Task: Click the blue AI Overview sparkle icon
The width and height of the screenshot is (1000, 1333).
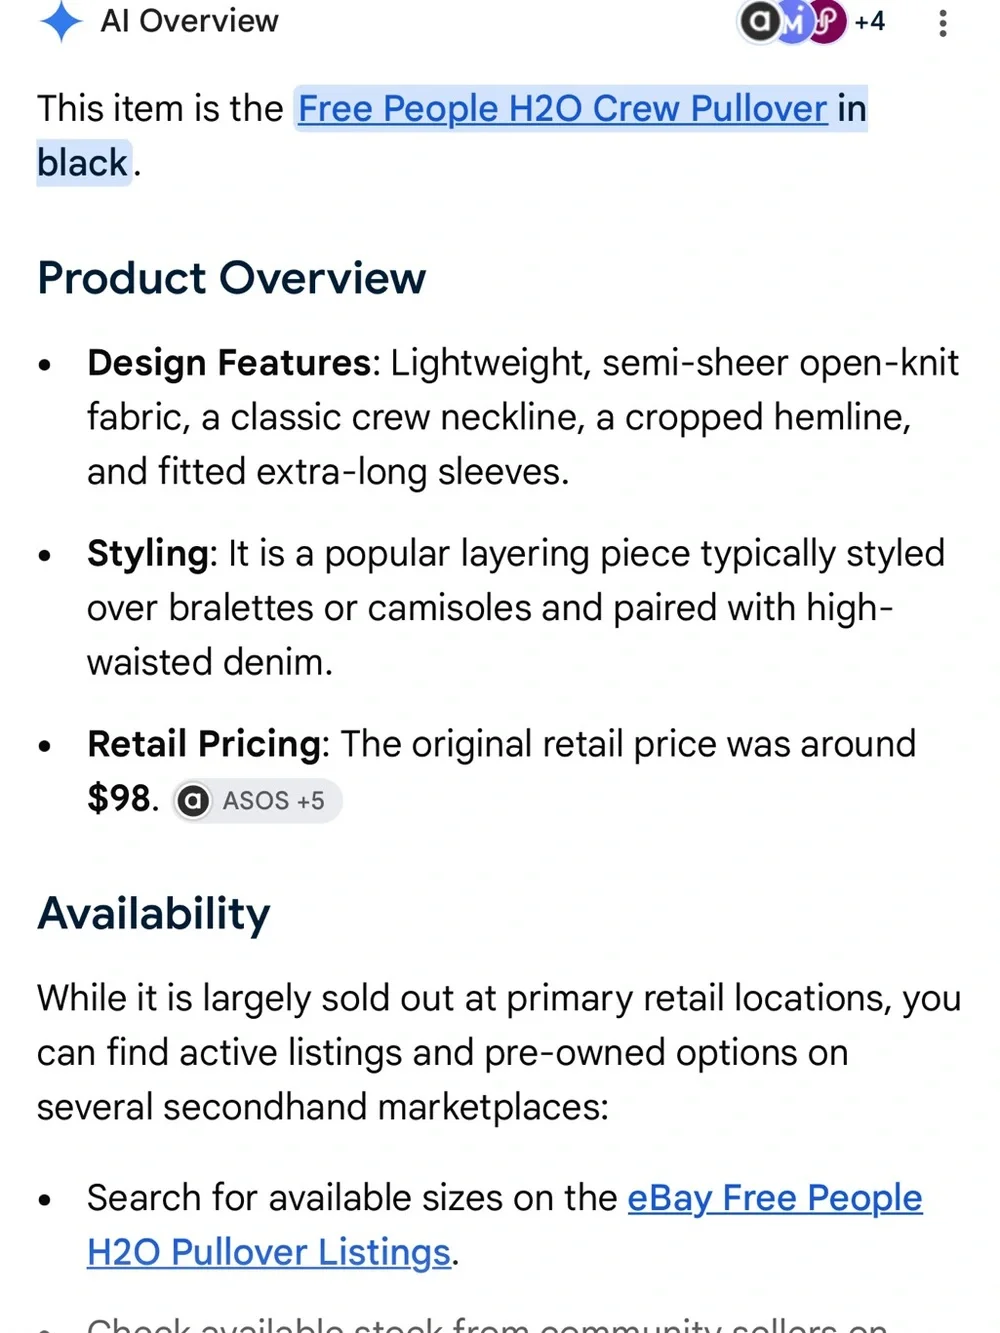Action: pos(61,21)
